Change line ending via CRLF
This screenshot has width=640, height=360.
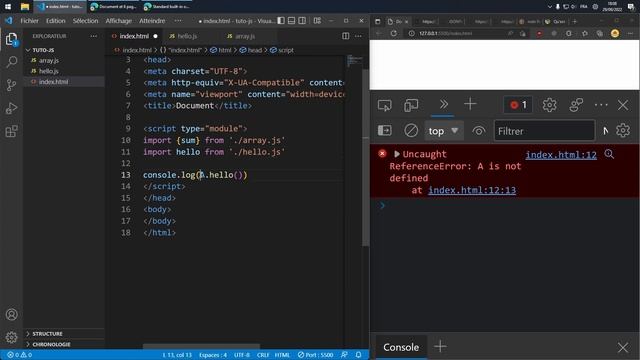(263, 355)
